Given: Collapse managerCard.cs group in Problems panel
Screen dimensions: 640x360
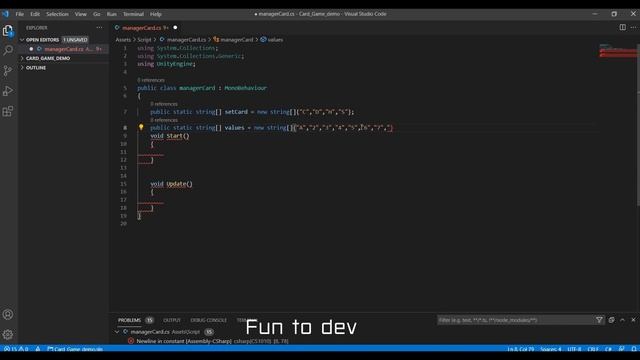Looking at the screenshot, I should 117,332.
